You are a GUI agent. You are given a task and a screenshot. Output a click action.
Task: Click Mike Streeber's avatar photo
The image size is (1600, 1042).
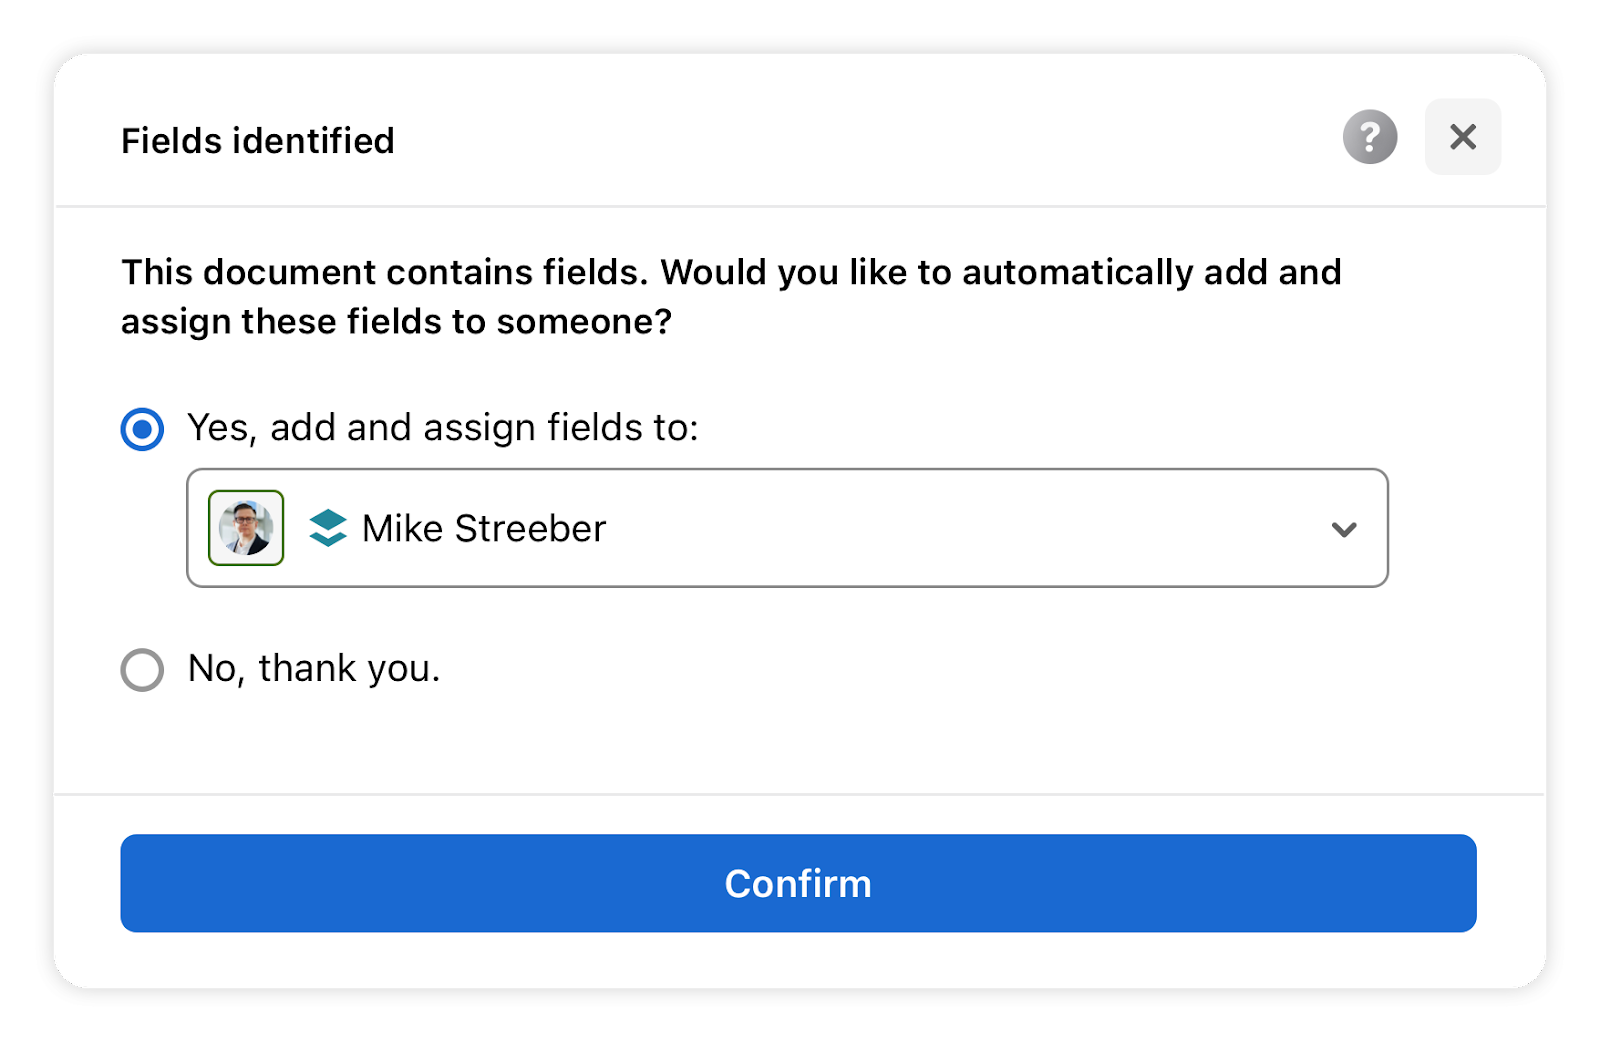(x=246, y=528)
